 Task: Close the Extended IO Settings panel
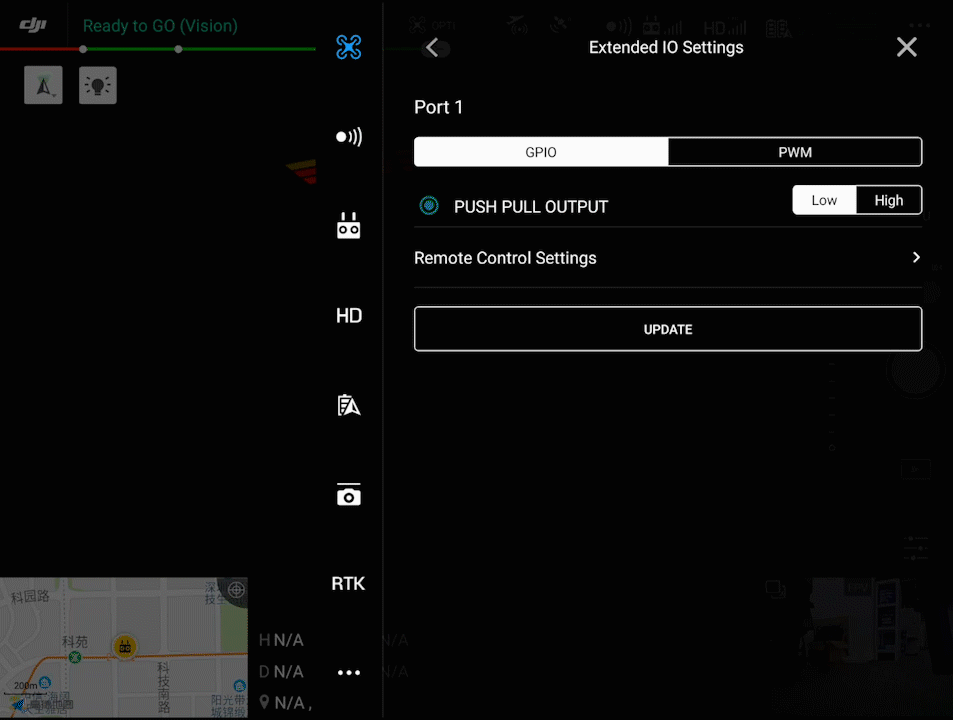[906, 47]
